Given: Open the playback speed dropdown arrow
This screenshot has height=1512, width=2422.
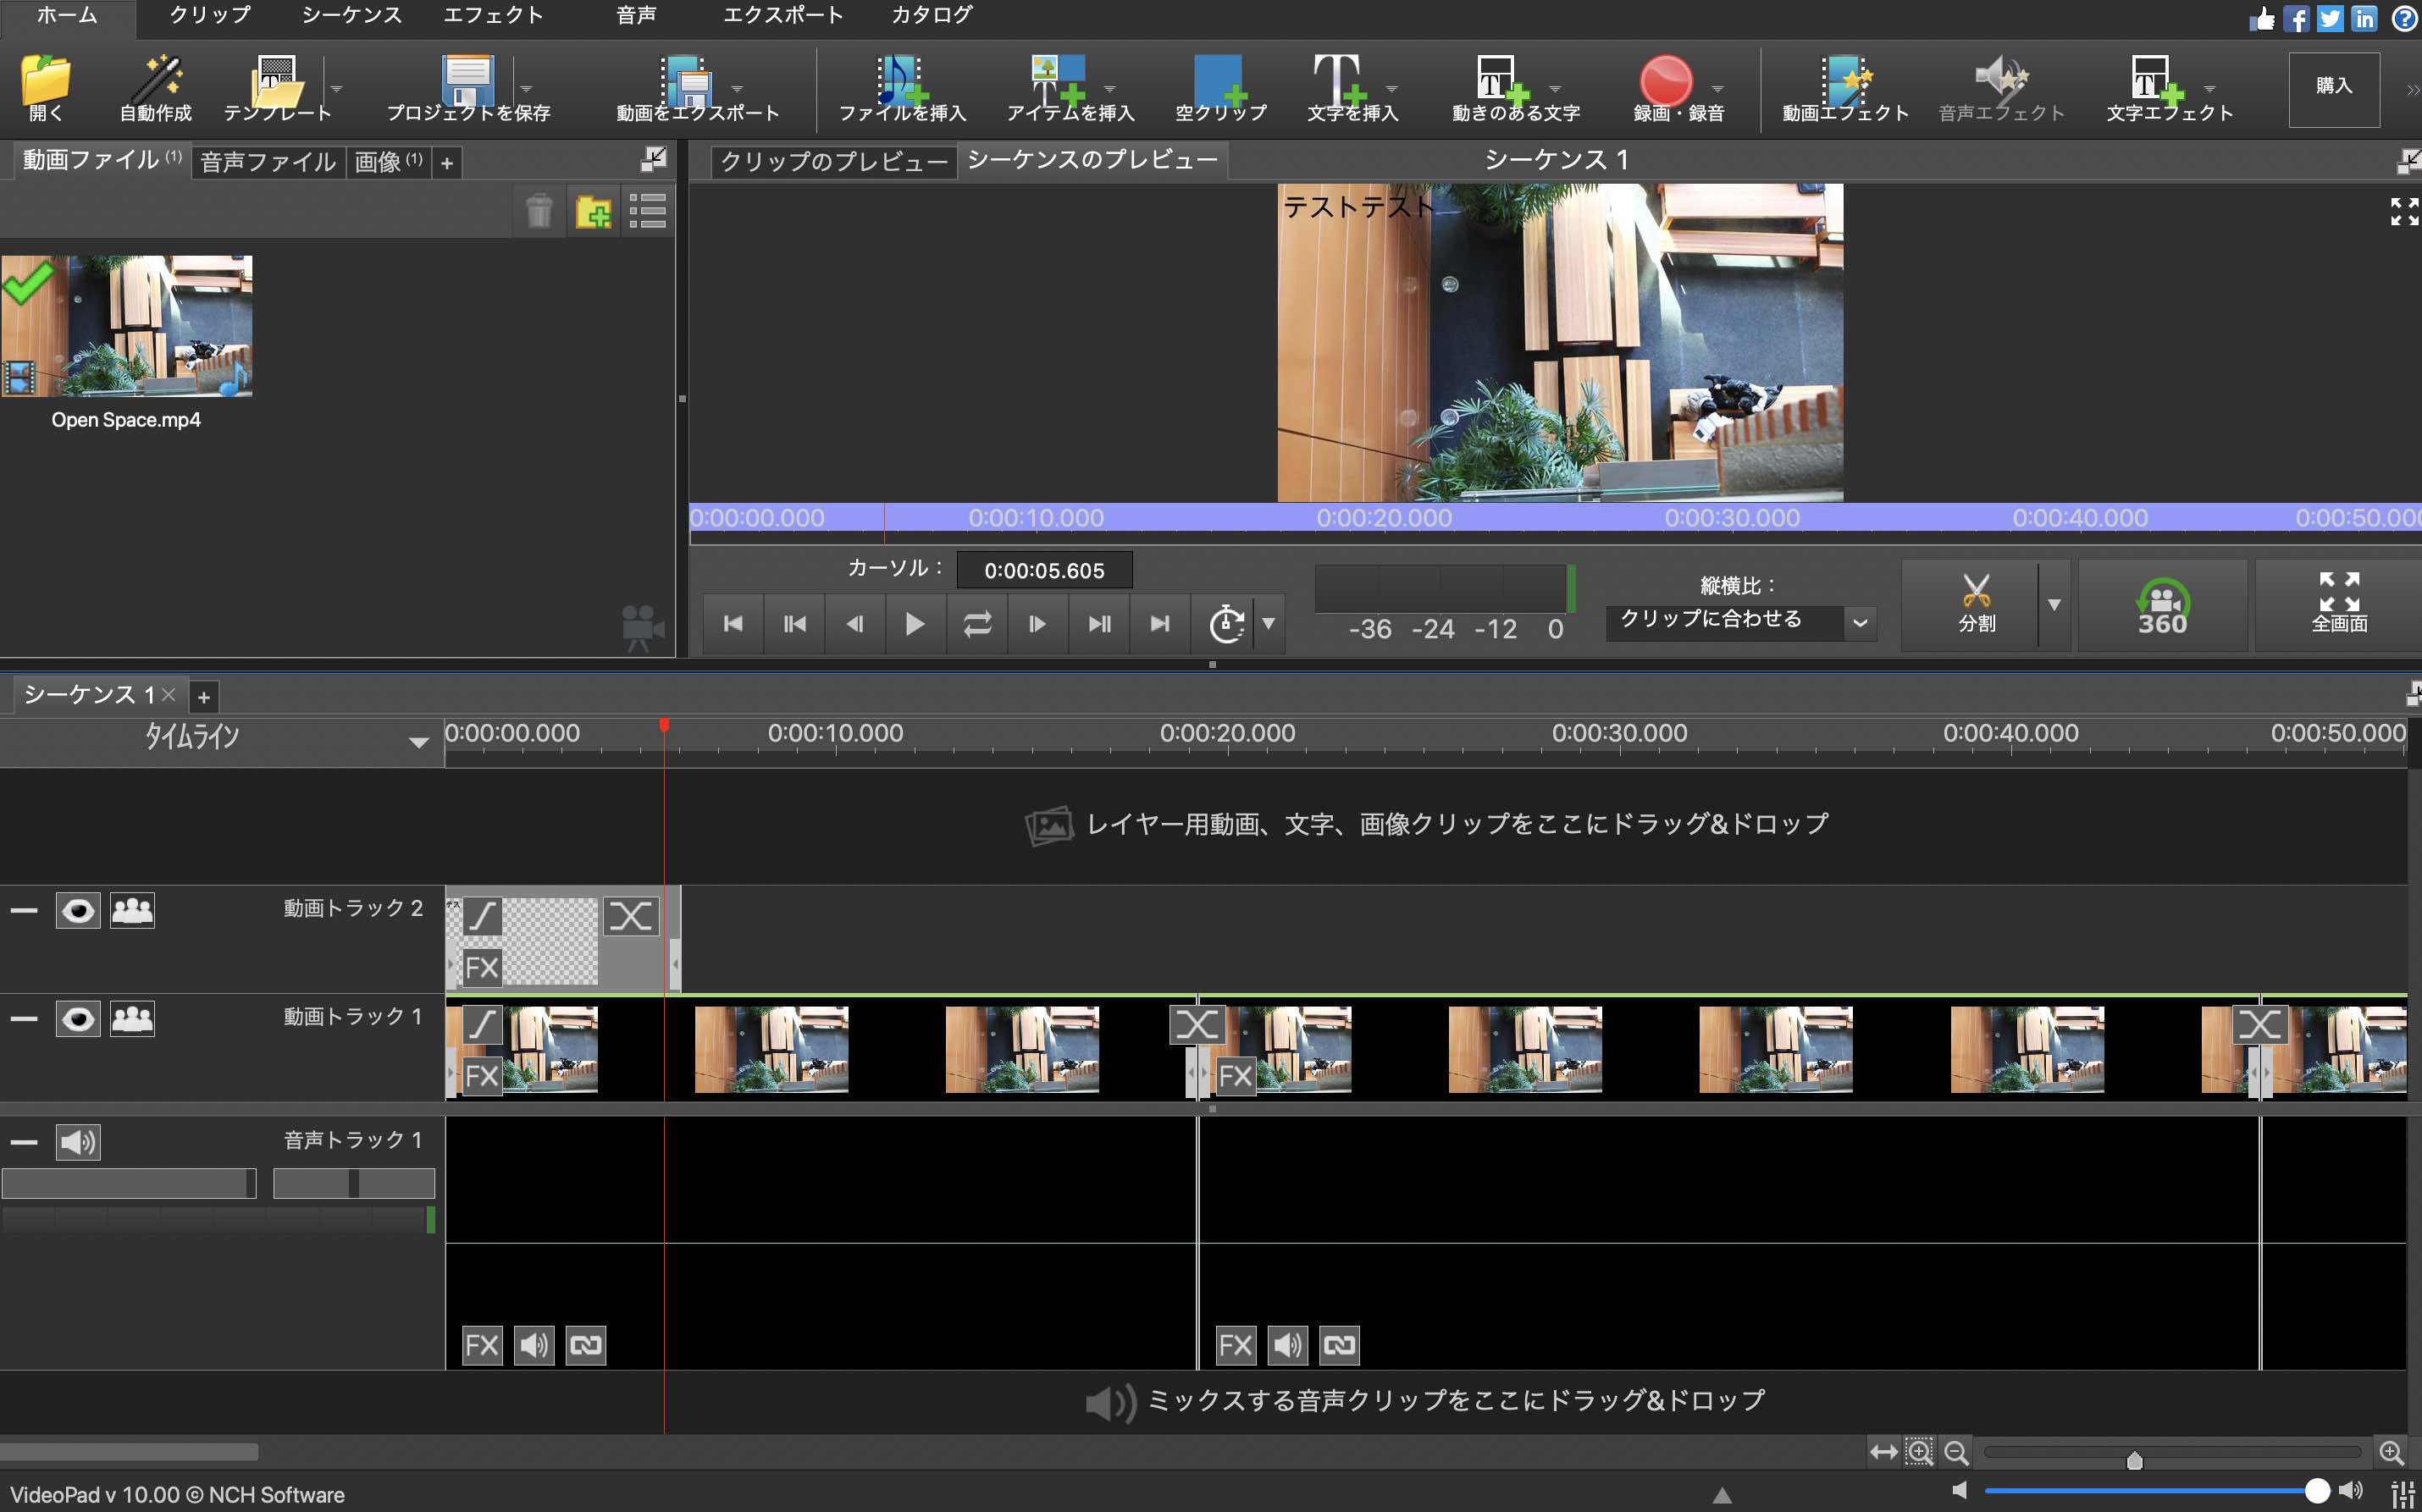Looking at the screenshot, I should (1268, 624).
